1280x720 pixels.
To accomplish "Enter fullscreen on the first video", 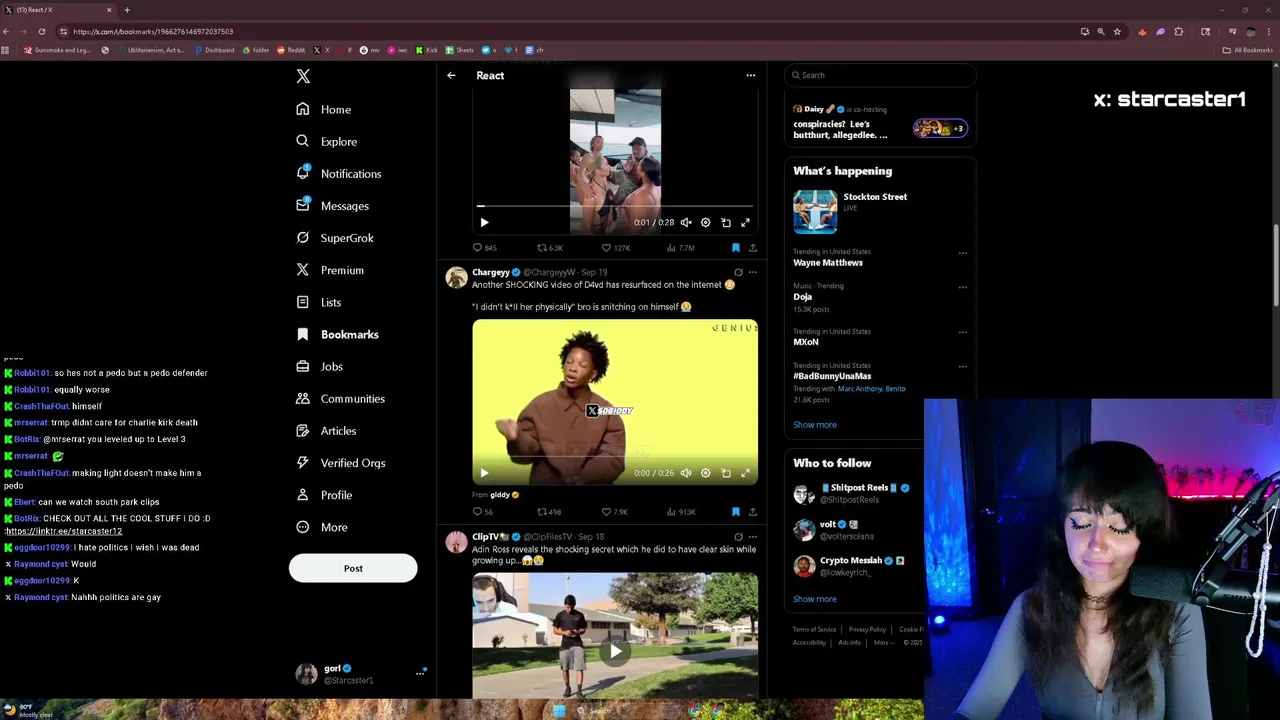I will tap(745, 222).
